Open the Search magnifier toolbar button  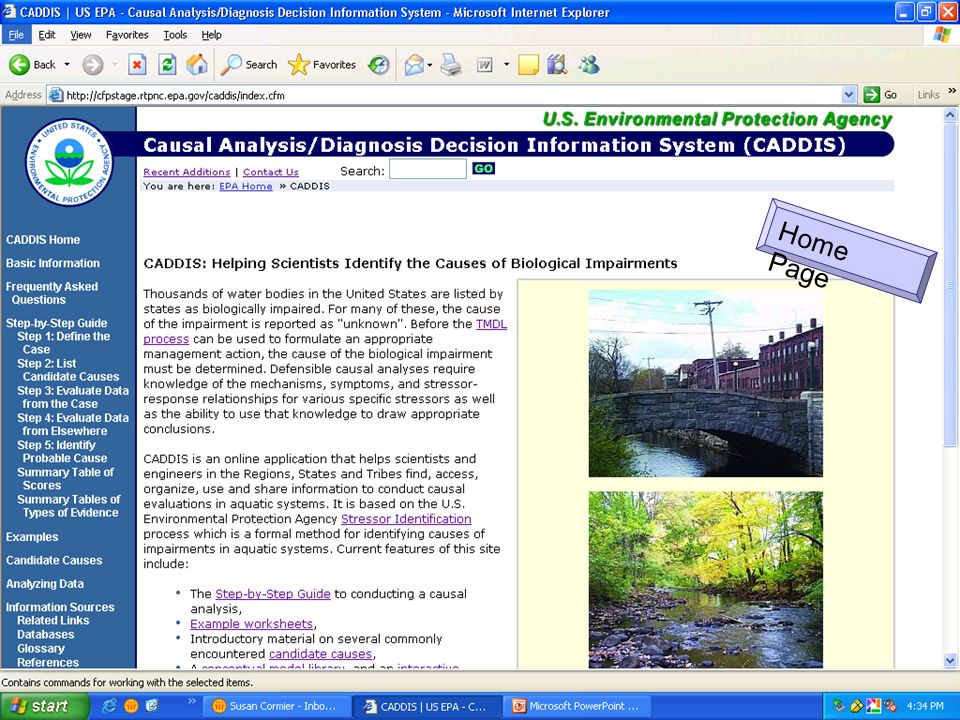pyautogui.click(x=249, y=64)
